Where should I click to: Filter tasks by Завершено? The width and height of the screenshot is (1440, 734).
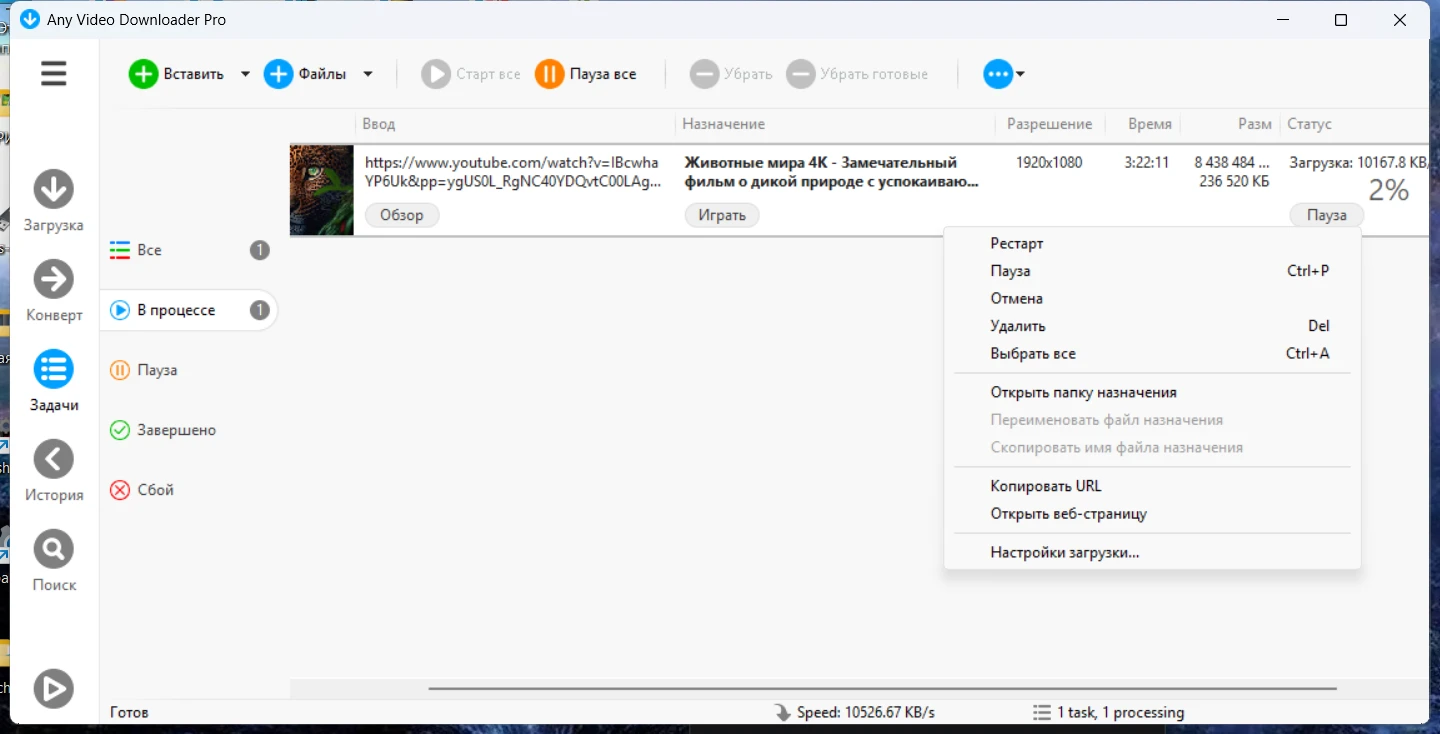(176, 430)
